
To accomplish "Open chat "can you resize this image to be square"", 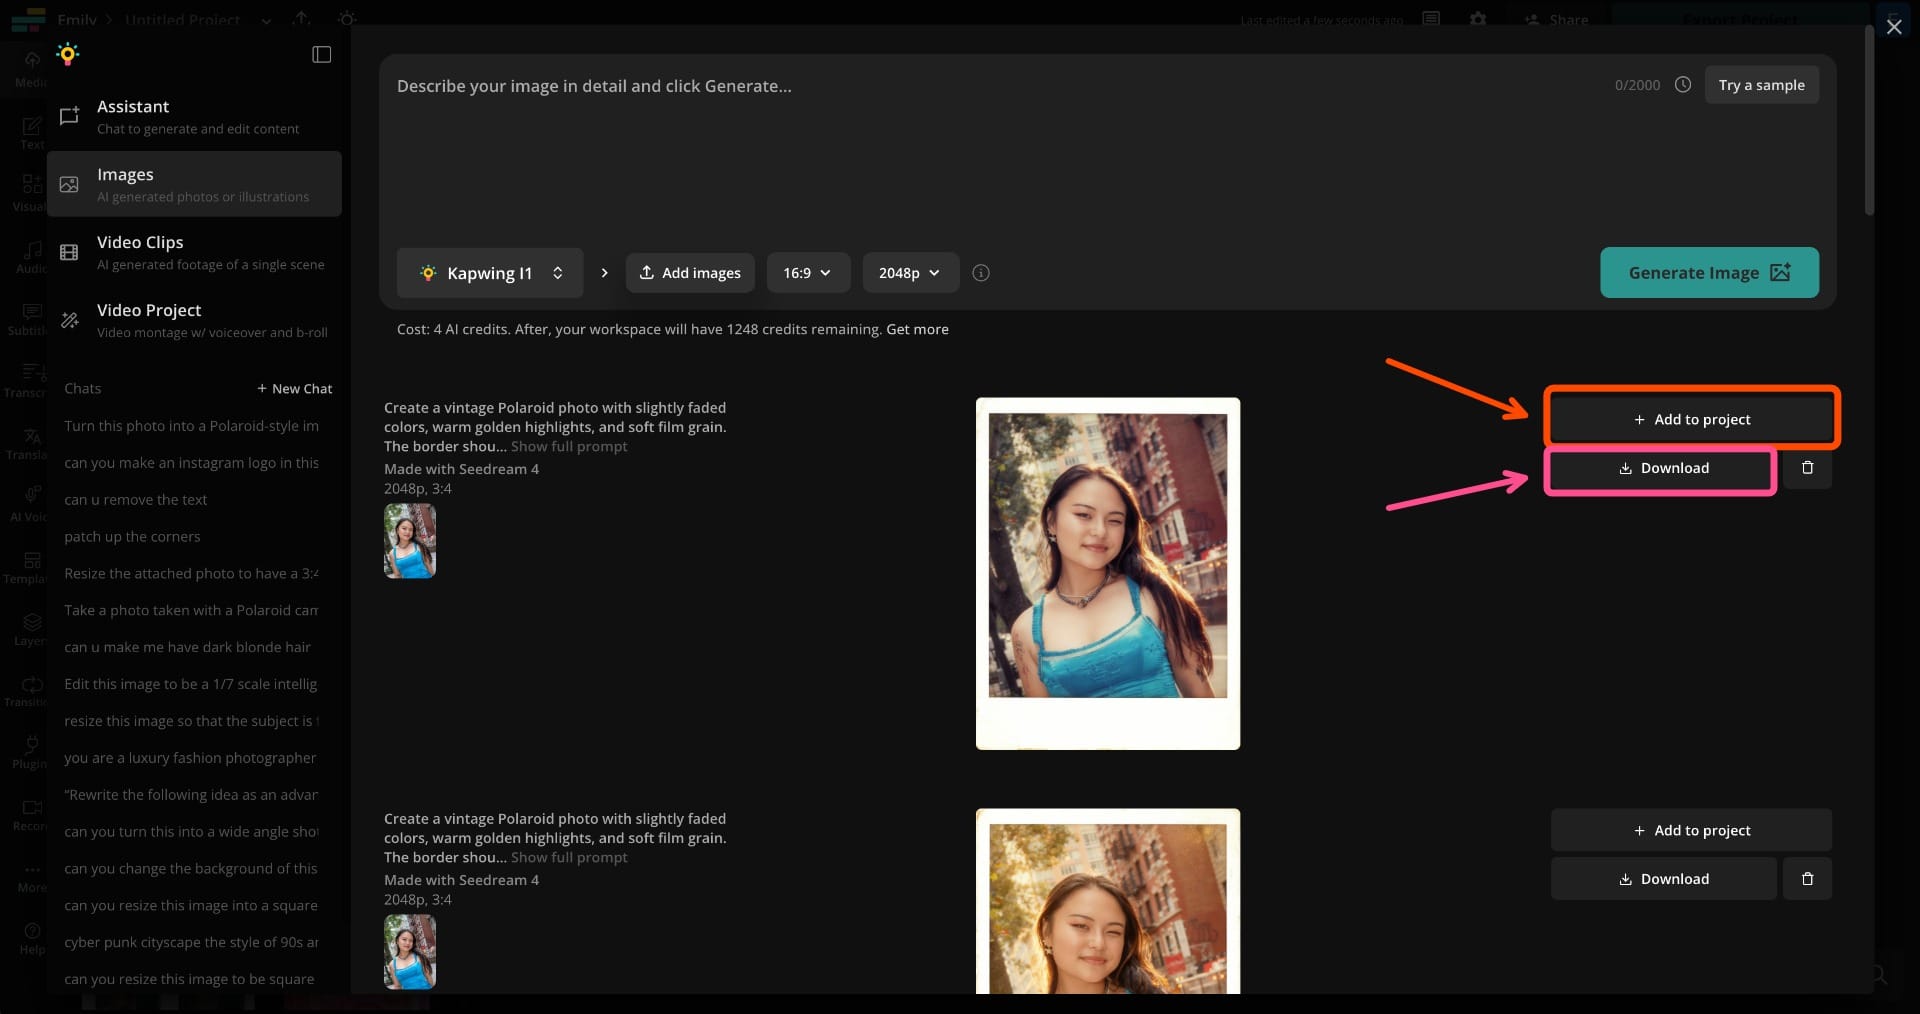I will (x=192, y=979).
